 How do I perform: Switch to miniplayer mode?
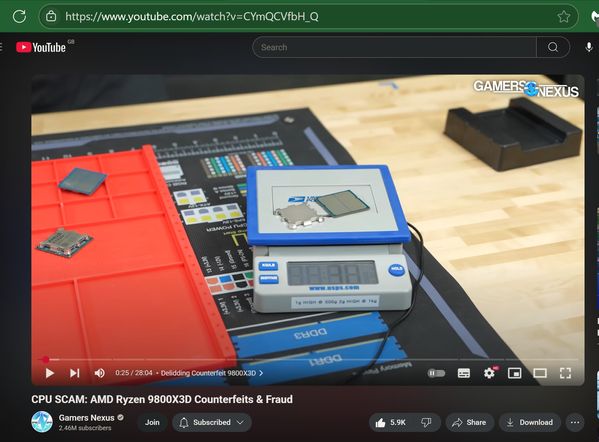point(515,373)
